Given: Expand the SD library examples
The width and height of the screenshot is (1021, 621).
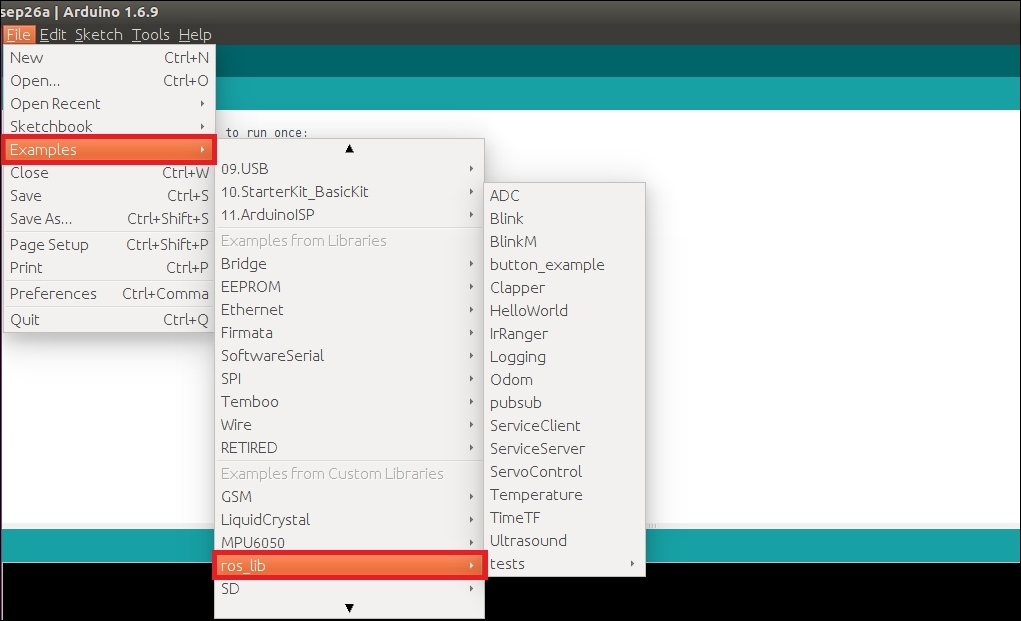Looking at the screenshot, I should (350, 588).
